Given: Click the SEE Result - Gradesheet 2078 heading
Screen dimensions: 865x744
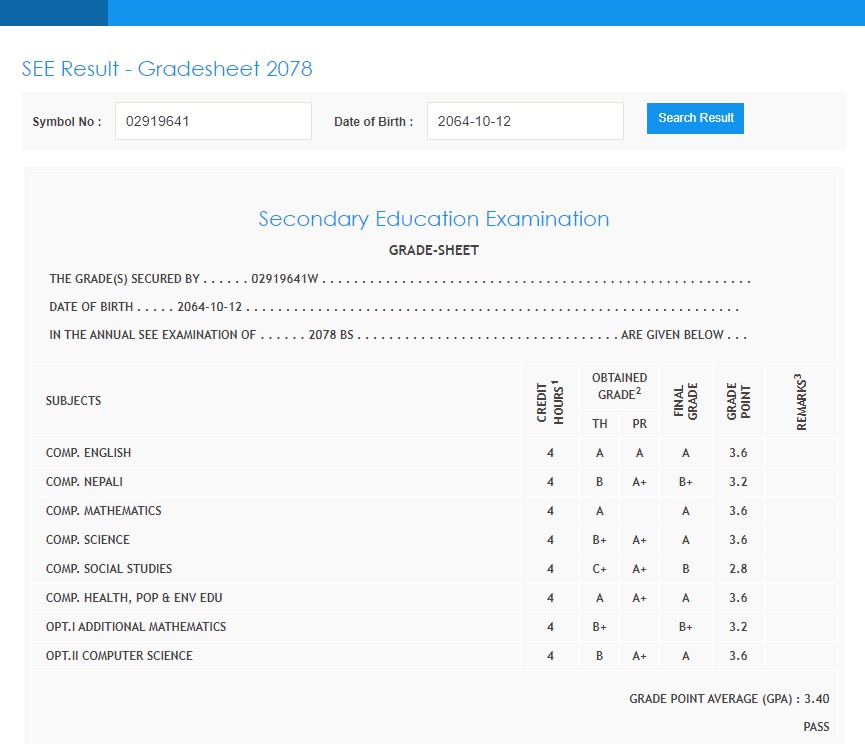Looking at the screenshot, I should click(x=167, y=69).
